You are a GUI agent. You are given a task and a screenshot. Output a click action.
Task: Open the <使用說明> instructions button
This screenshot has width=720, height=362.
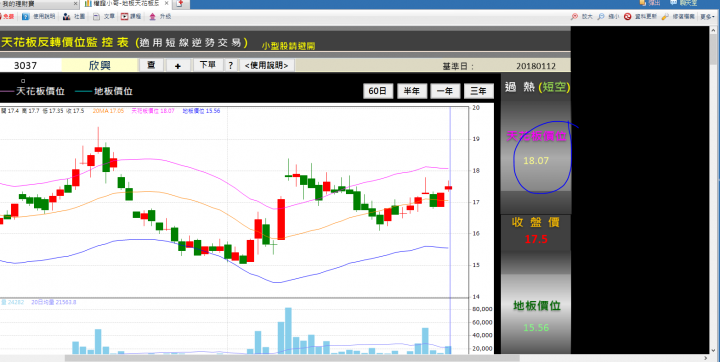pyautogui.click(x=266, y=66)
